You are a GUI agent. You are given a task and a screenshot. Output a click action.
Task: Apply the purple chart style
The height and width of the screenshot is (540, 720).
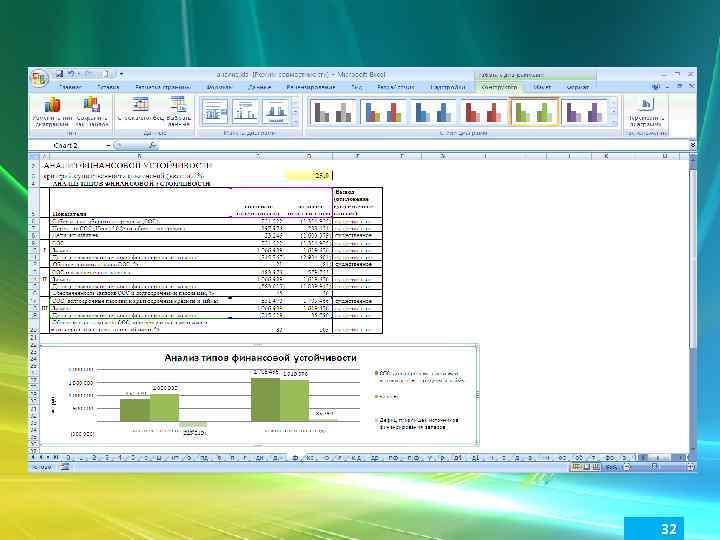coord(585,112)
